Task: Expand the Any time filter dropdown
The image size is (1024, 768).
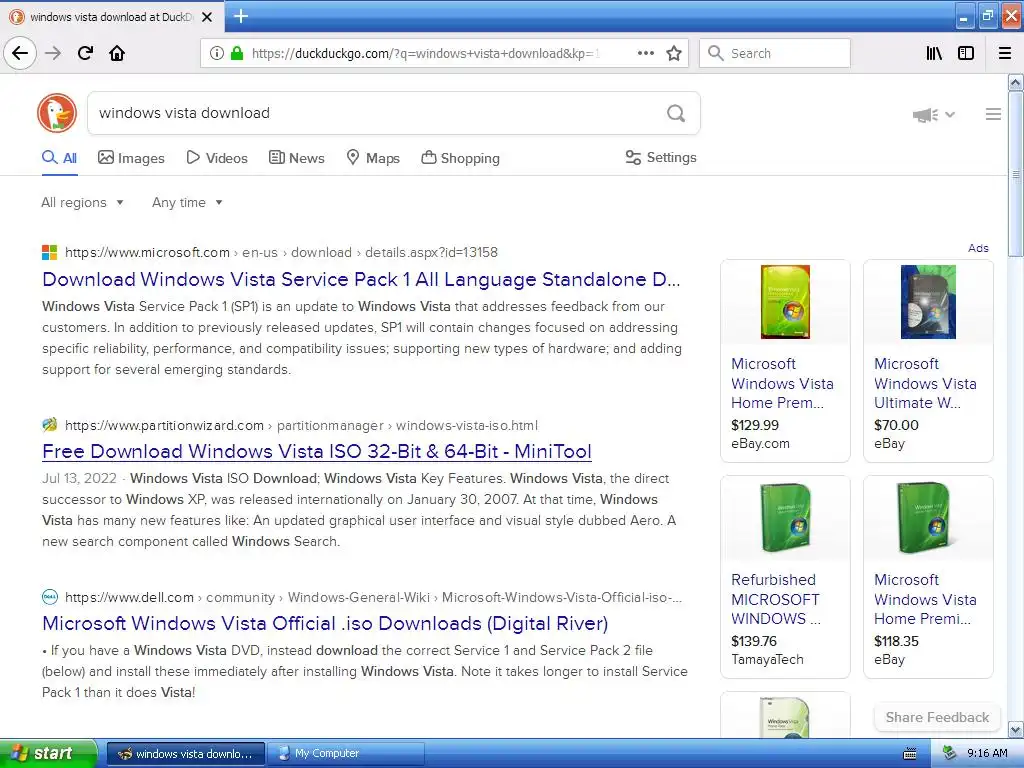Action: tap(187, 202)
